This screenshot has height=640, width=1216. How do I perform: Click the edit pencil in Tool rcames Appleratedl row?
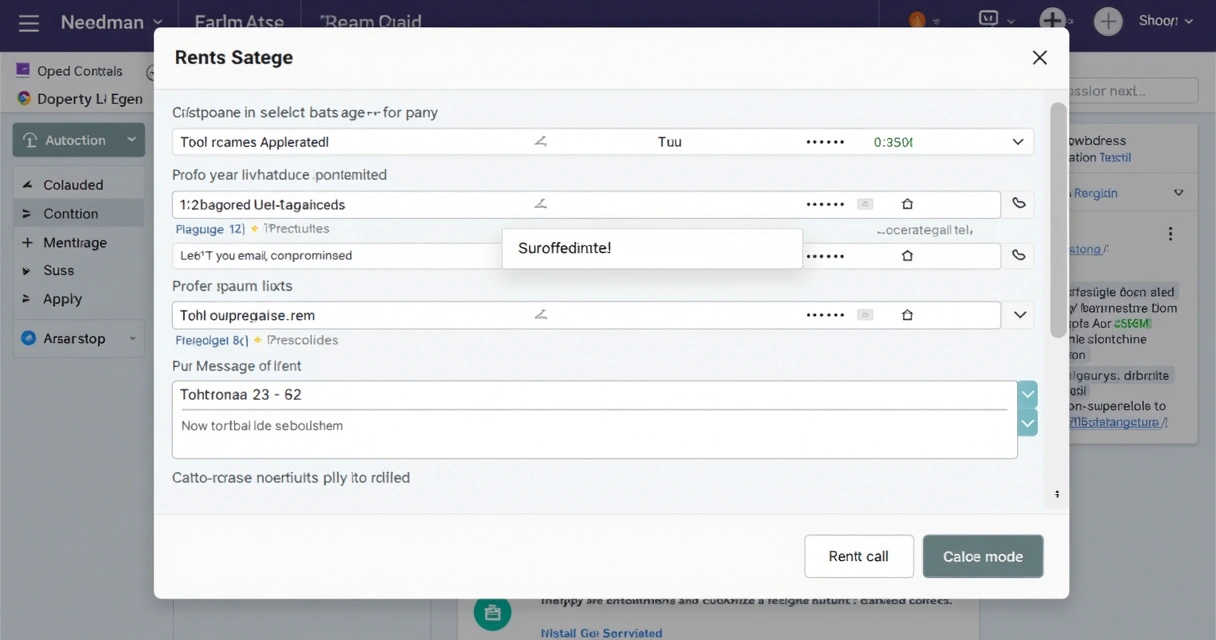click(x=541, y=142)
